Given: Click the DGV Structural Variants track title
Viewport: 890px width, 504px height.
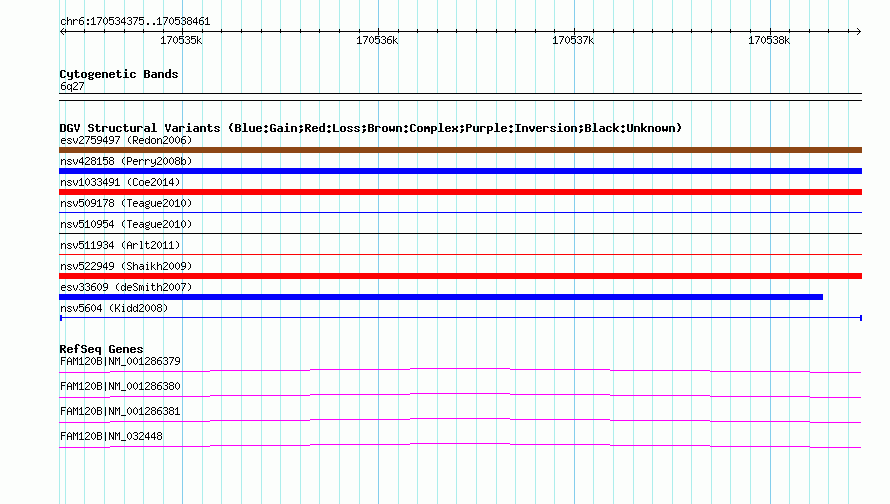Looking at the screenshot, I should 370,128.
